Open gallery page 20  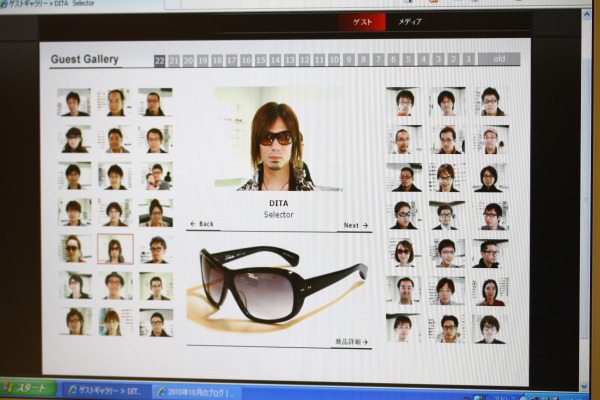(x=188, y=61)
